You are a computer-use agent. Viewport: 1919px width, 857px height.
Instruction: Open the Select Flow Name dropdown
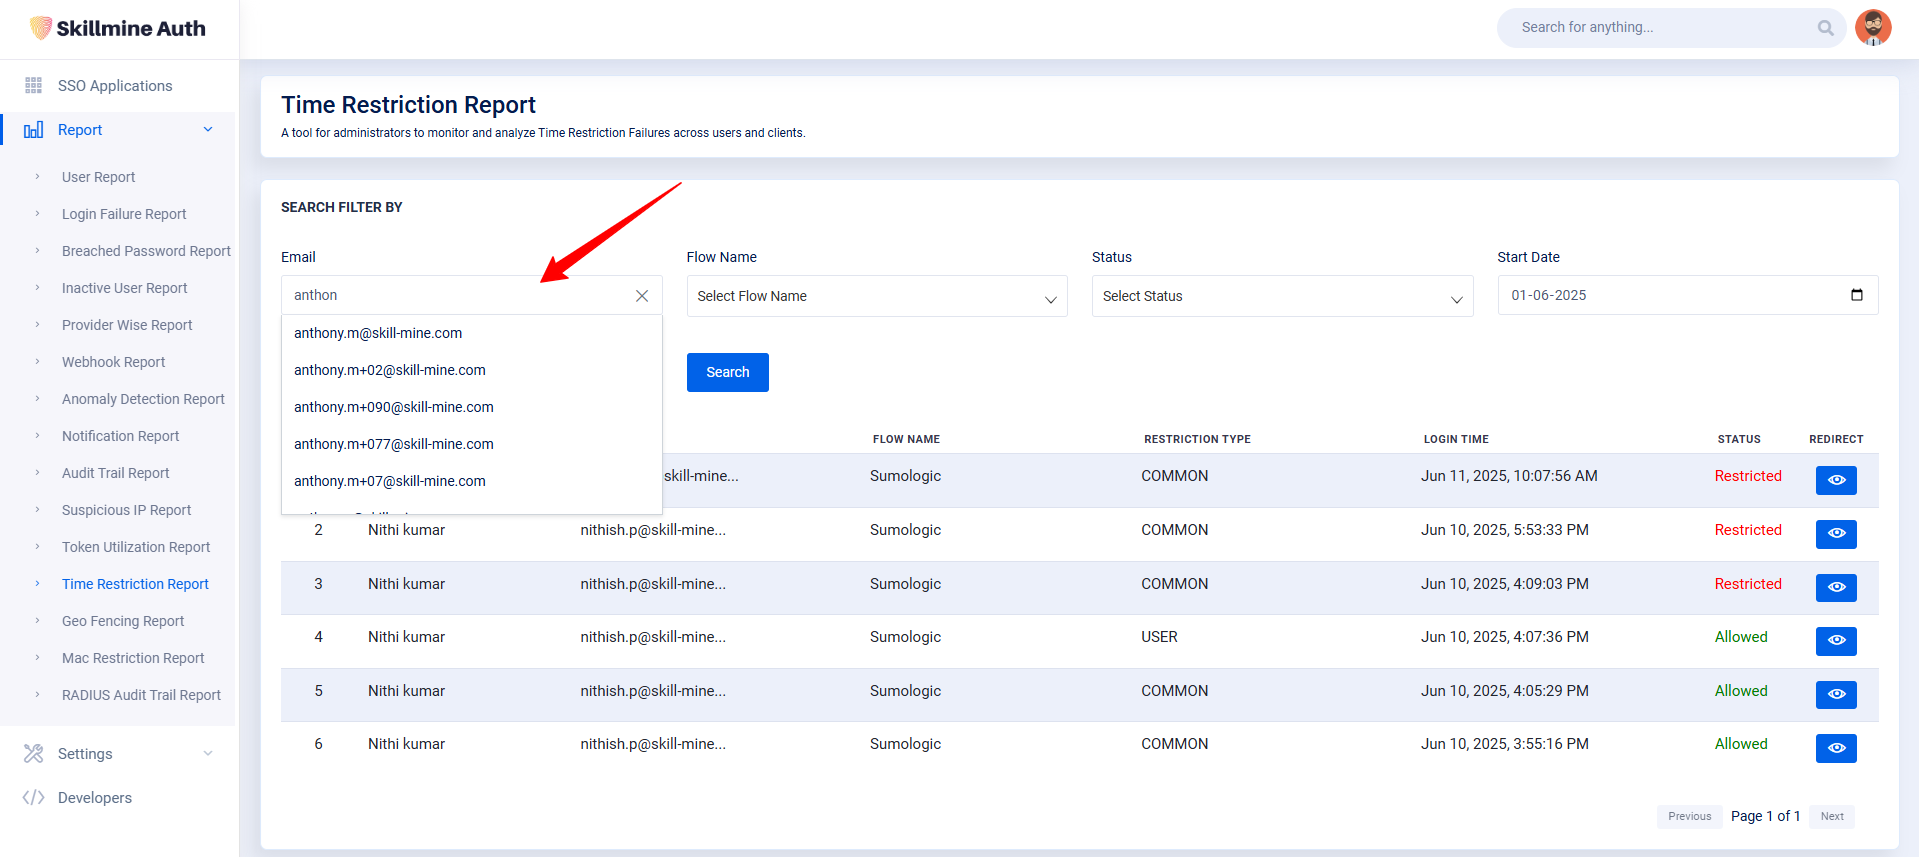(x=876, y=297)
